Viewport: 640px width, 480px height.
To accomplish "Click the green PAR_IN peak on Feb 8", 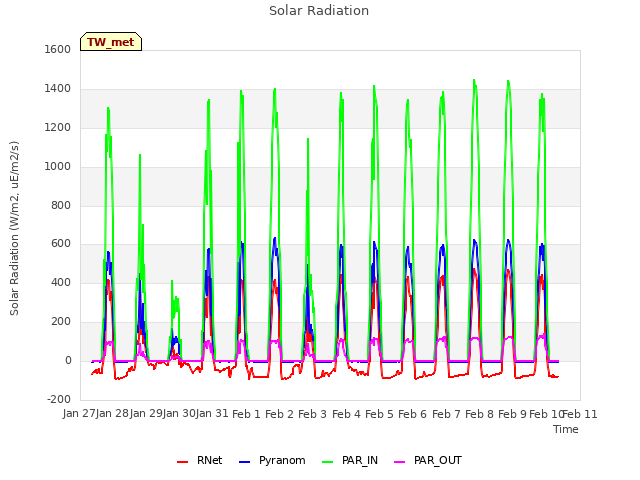I will pyautogui.click(x=474, y=80).
